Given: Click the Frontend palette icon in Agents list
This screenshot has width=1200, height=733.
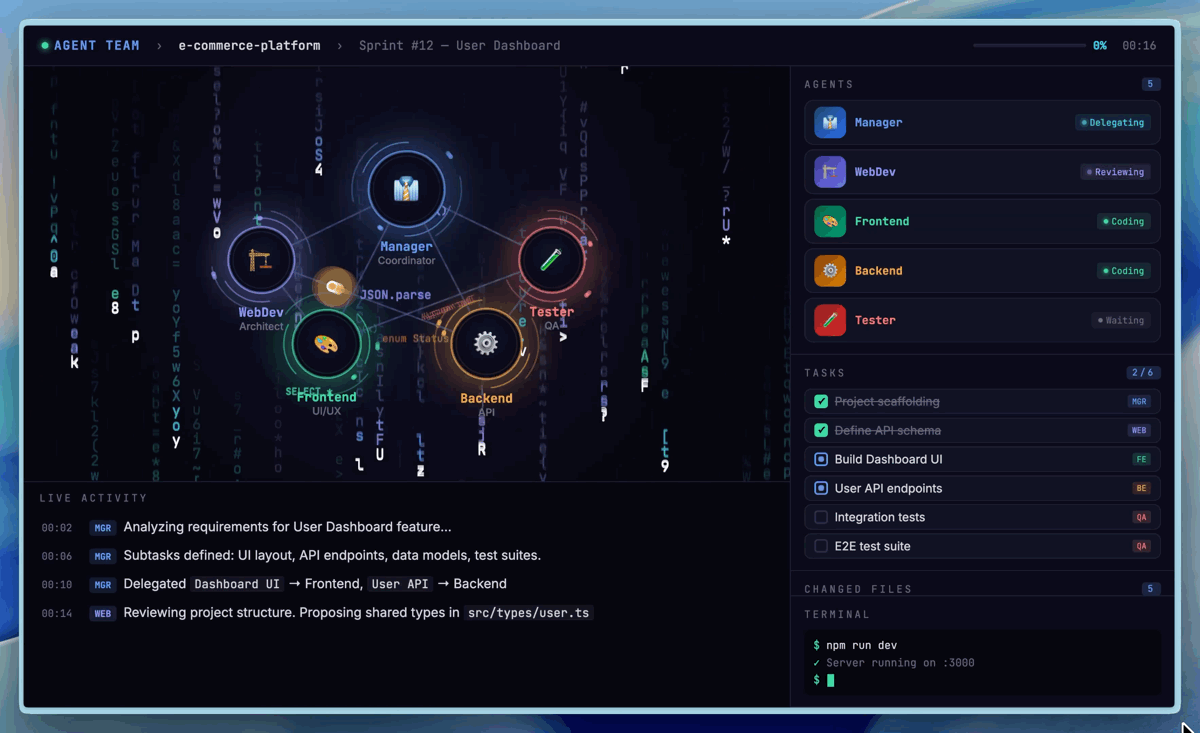Looking at the screenshot, I should [x=830, y=221].
